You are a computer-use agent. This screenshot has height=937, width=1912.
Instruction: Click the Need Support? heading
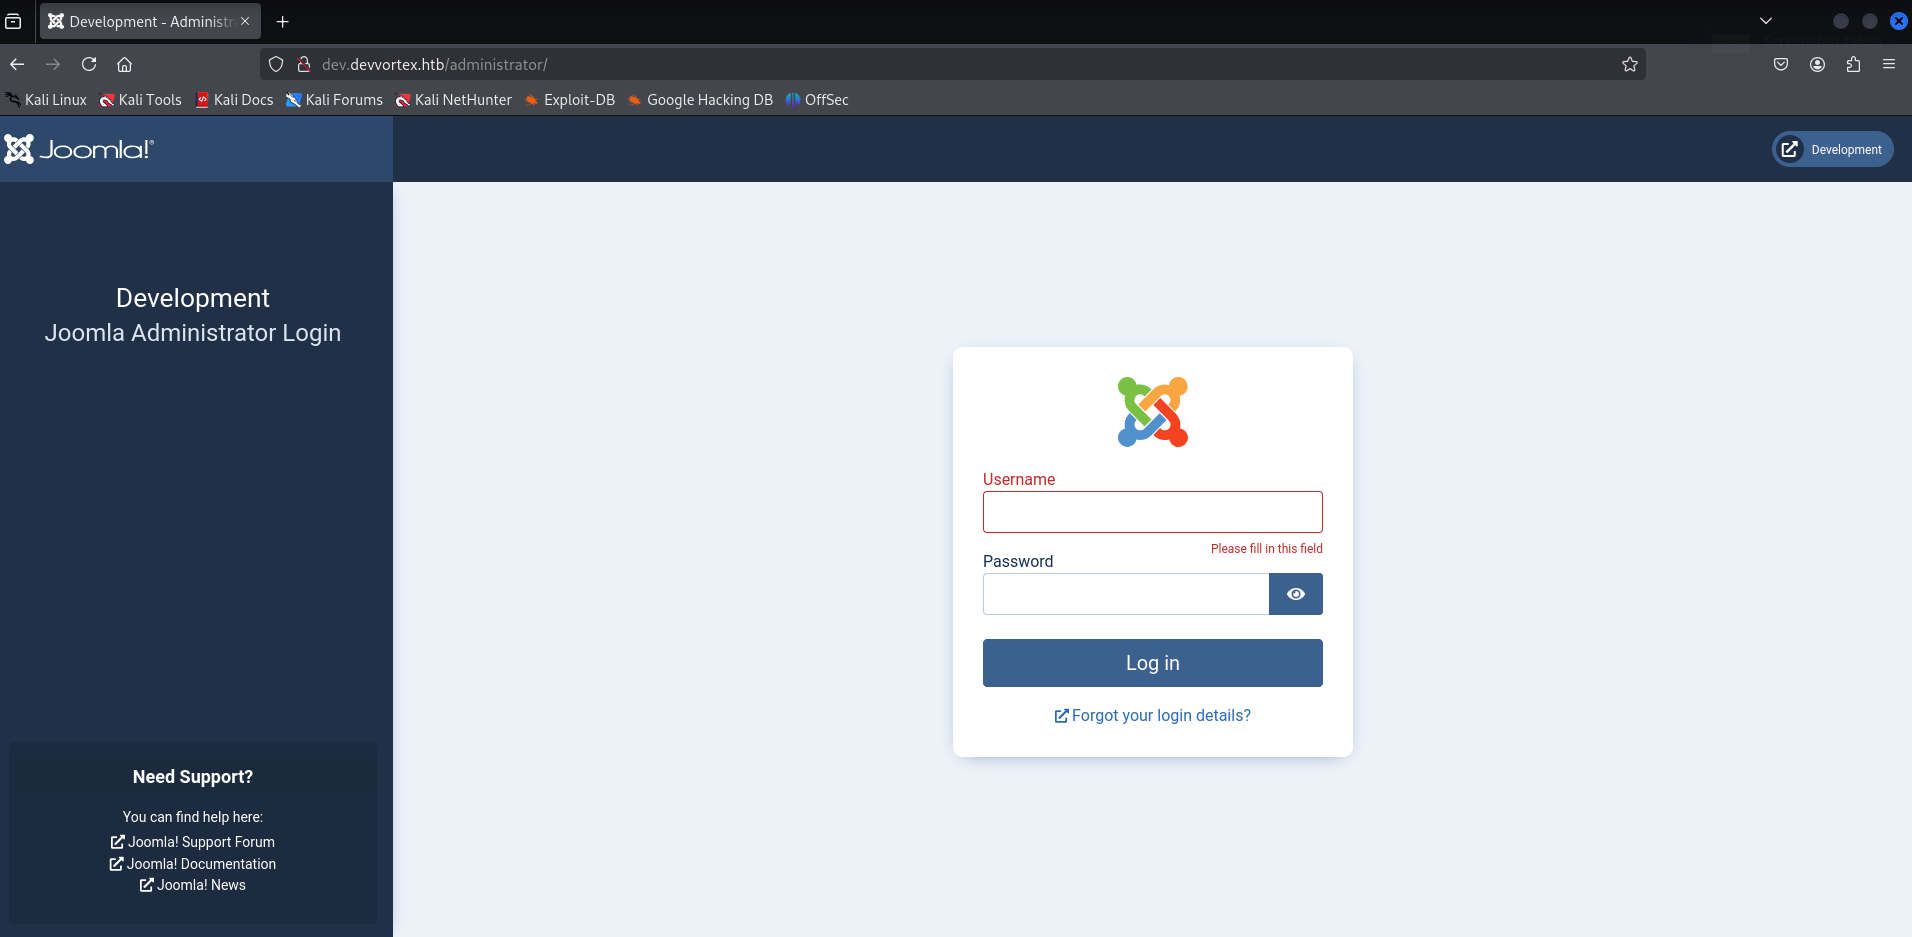193,777
